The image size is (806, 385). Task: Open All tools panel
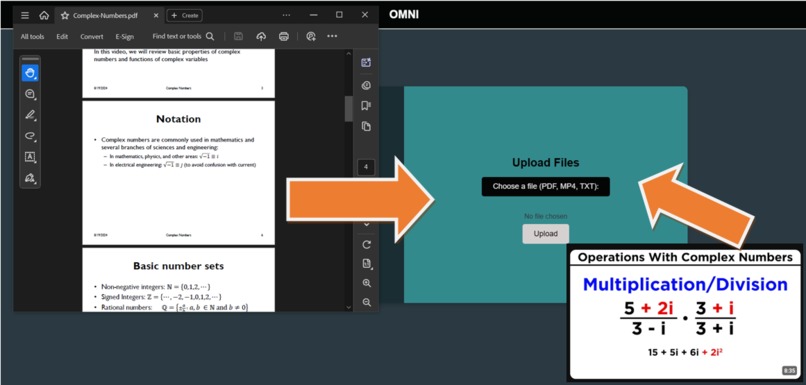coord(32,36)
